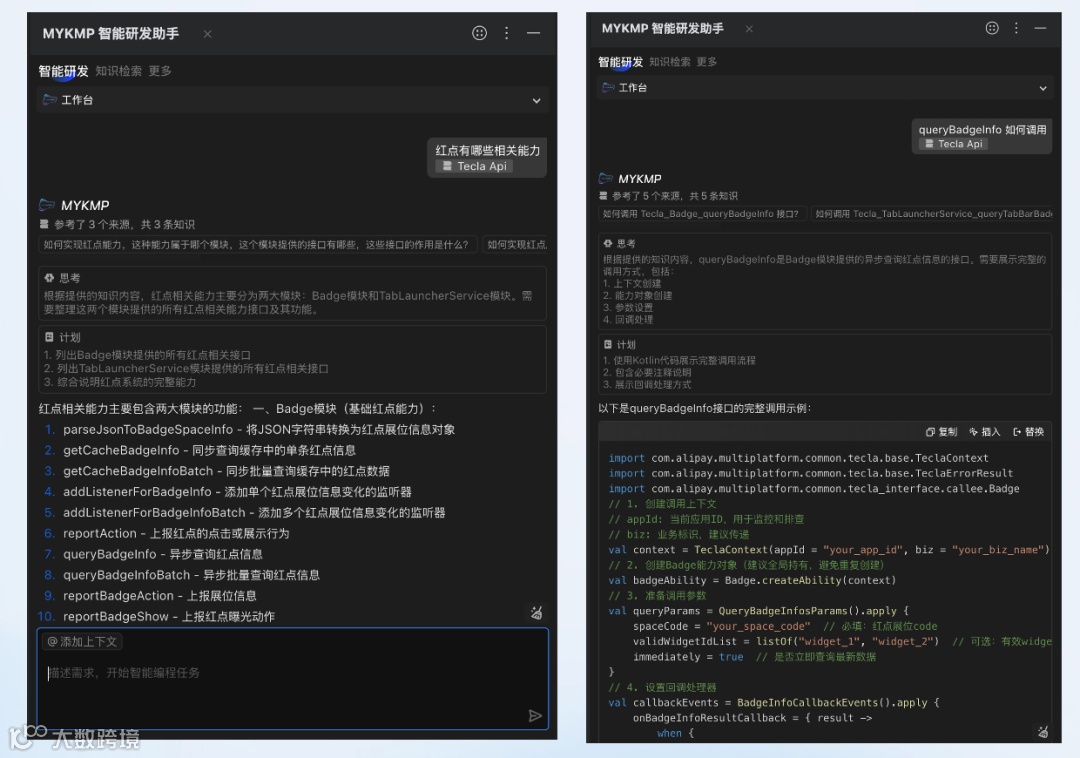Open the three-dot menu in right panel header

coord(1016,28)
